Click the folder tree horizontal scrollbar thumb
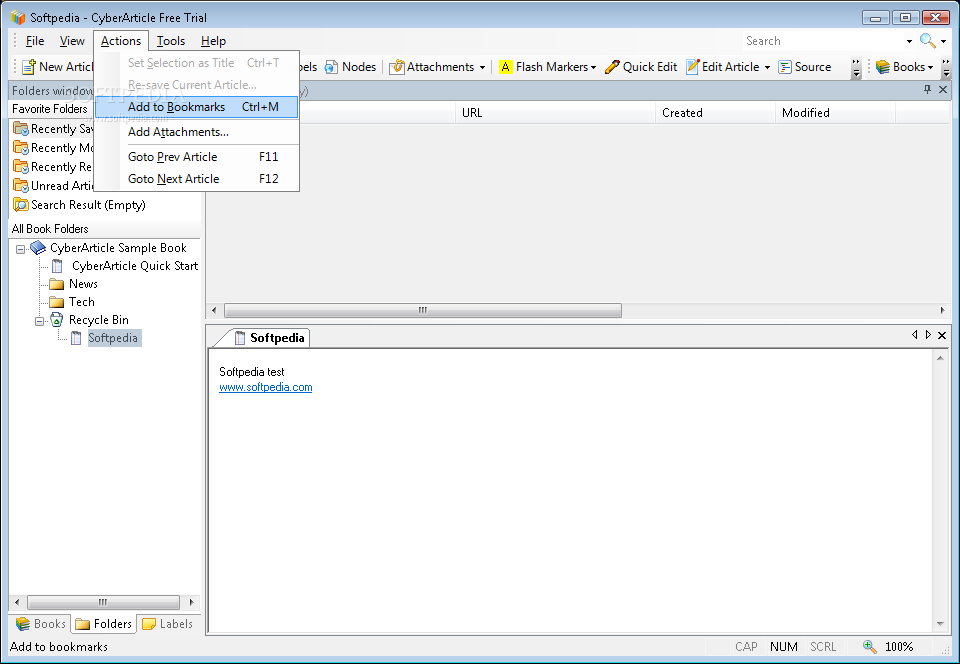The height and width of the screenshot is (664, 960). coord(103,602)
